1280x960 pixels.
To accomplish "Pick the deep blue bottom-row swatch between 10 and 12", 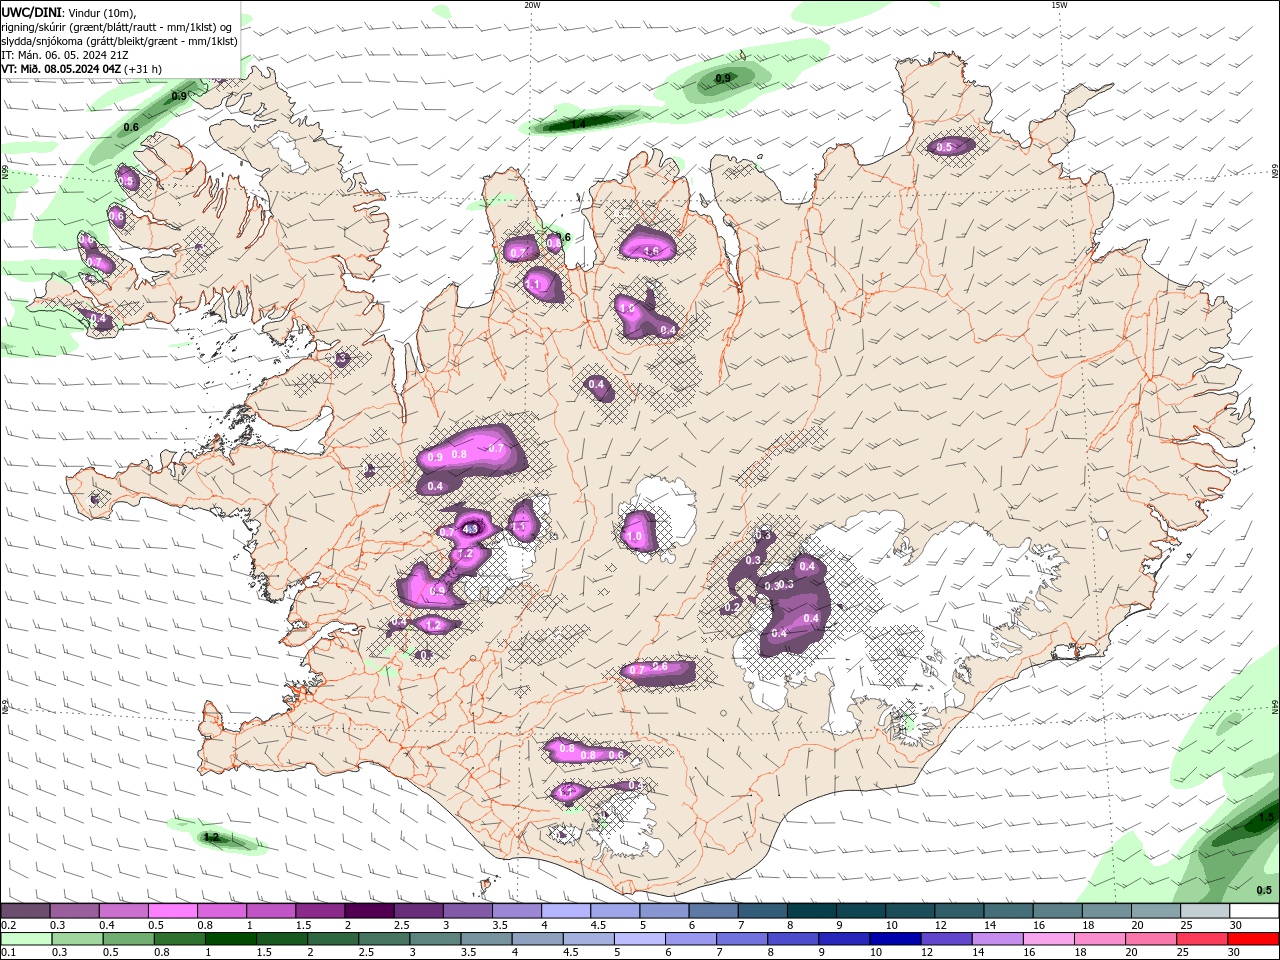I will [894, 939].
